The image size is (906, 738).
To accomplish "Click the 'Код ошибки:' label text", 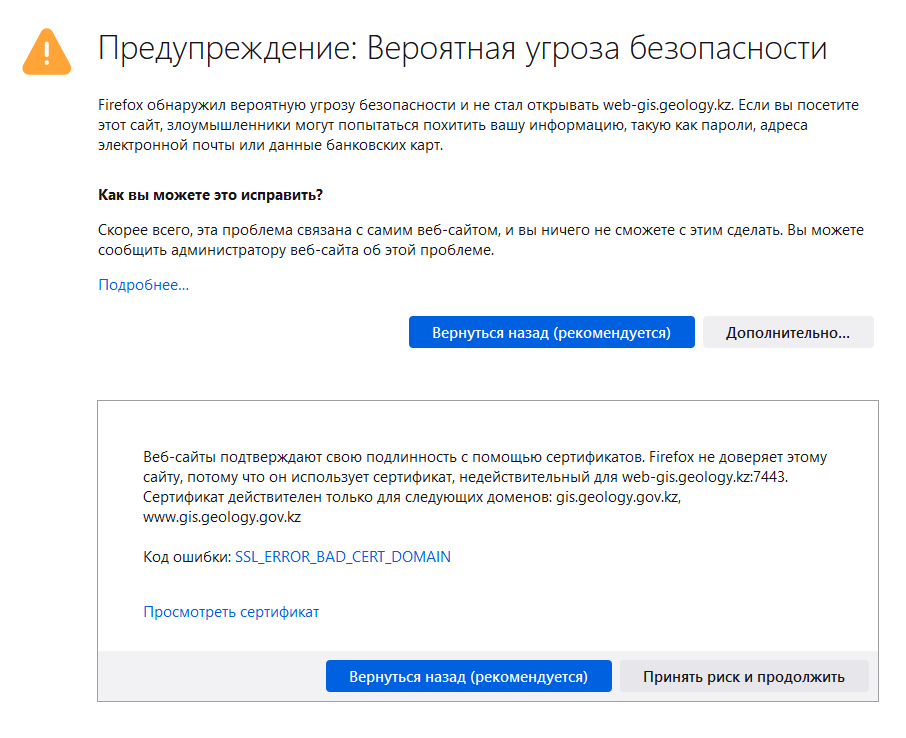I will 186,556.
